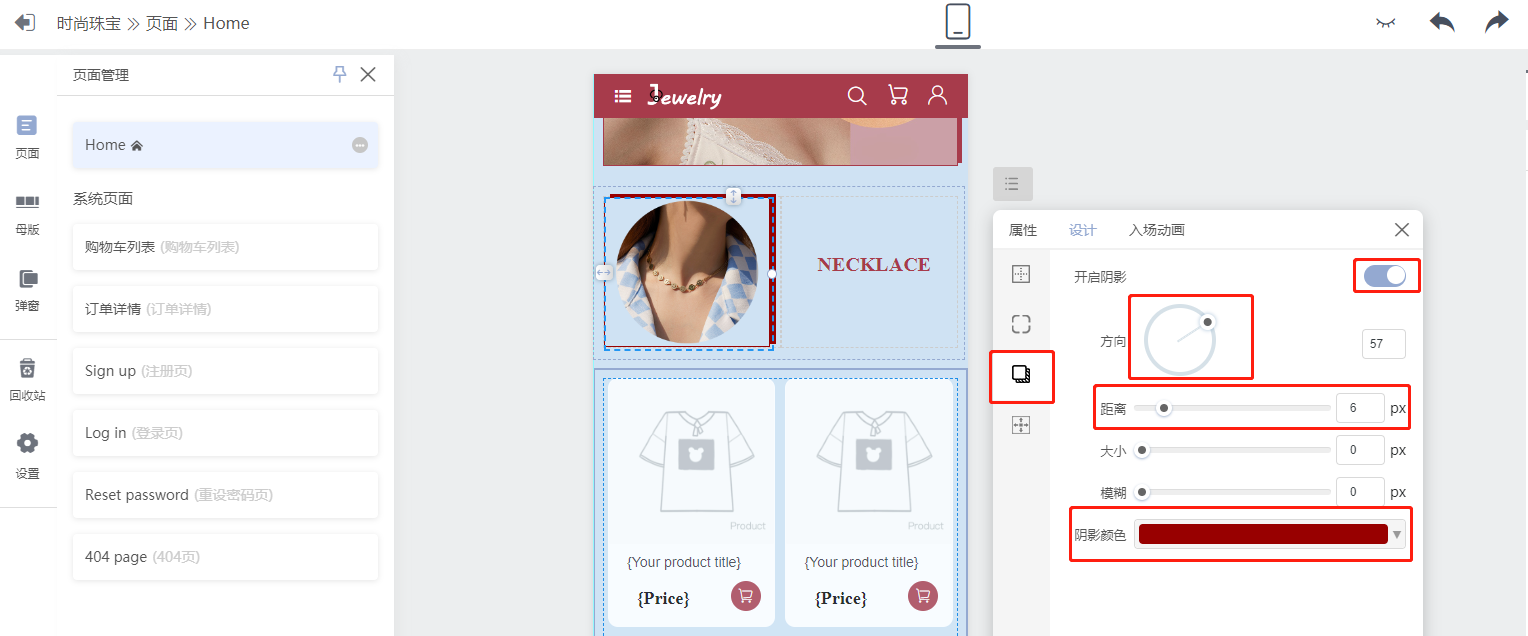Open the 设置 gear settings
This screenshot has height=636, width=1528.
(x=27, y=455)
